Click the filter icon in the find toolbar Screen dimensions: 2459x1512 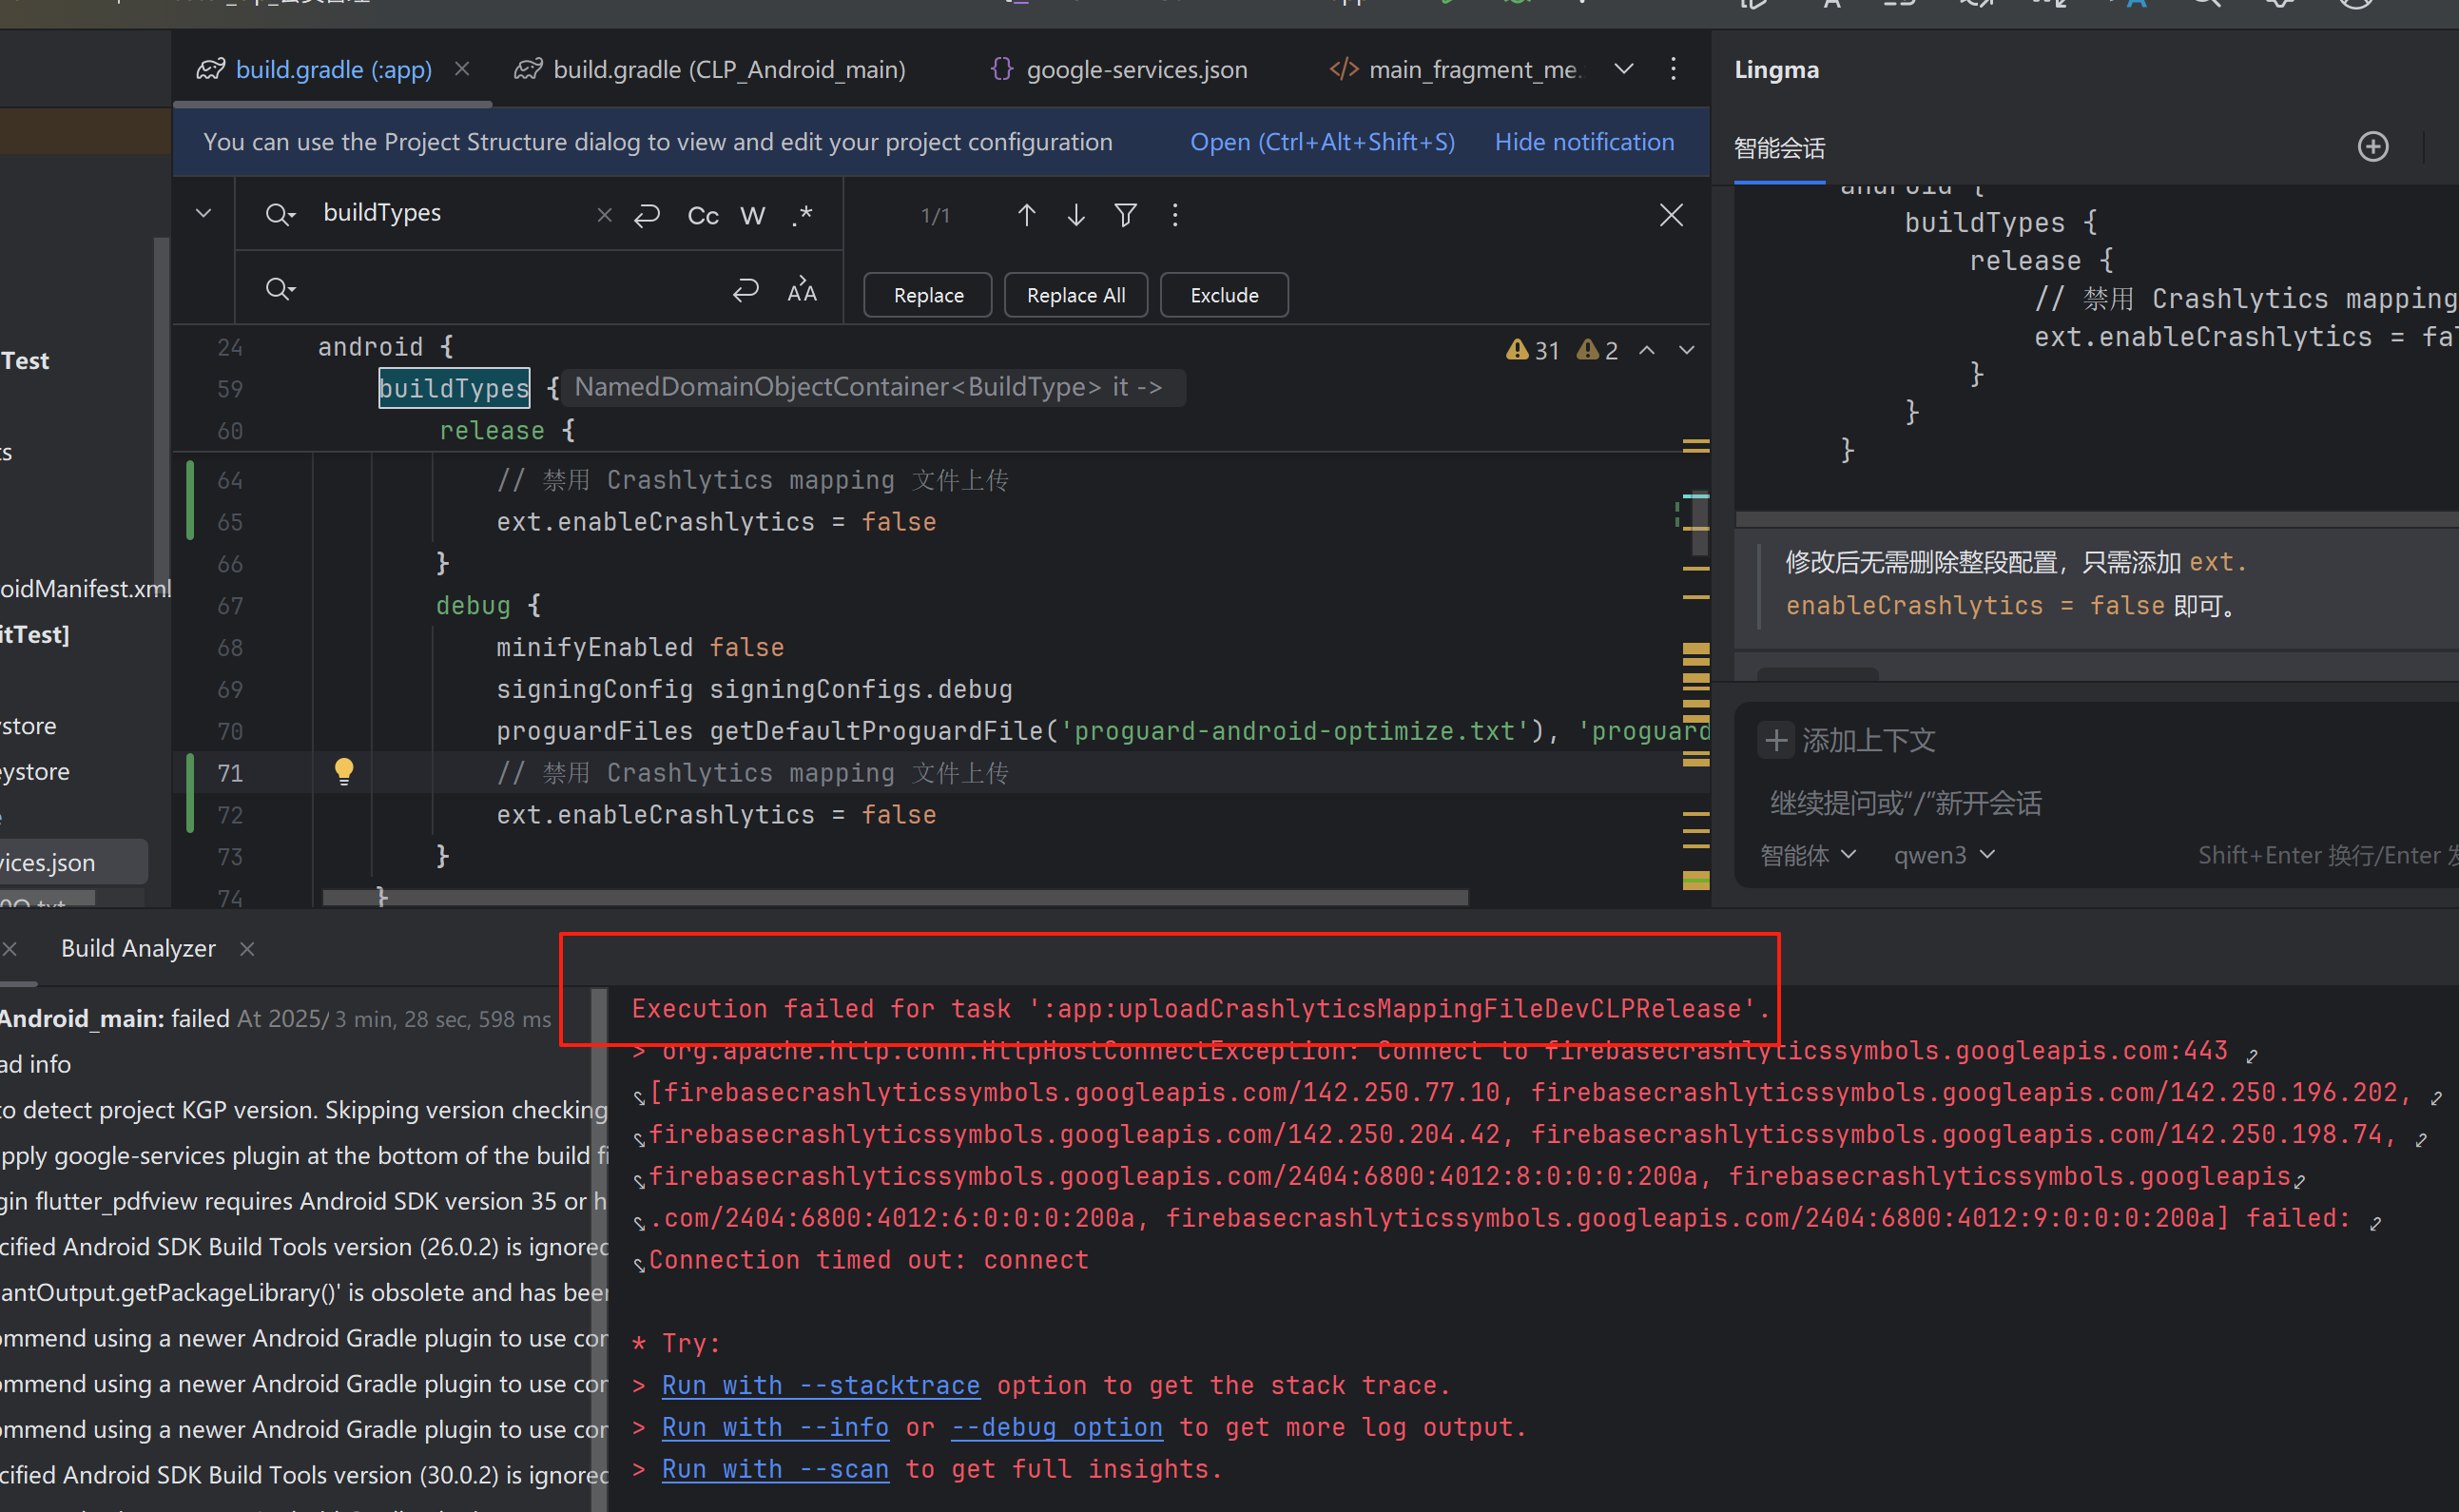1125,214
